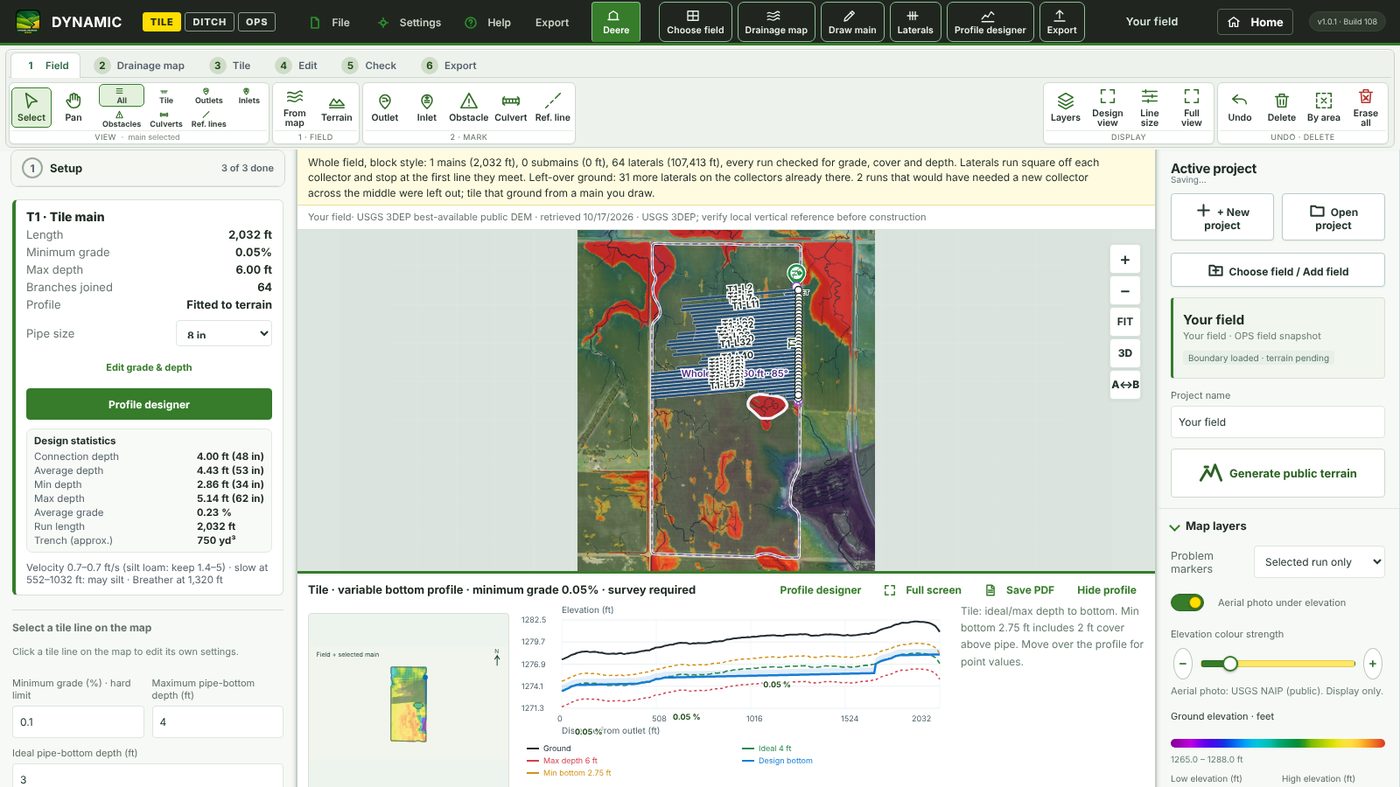
Task: Show All items view filter
Action: coord(121,95)
